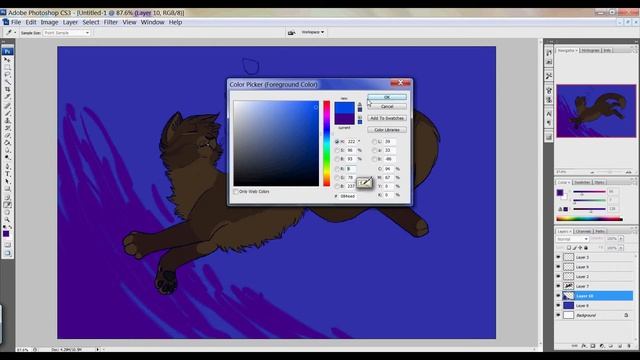The image size is (640, 360).
Task: Click the Add layer style fx icon
Action: (x=584, y=346)
